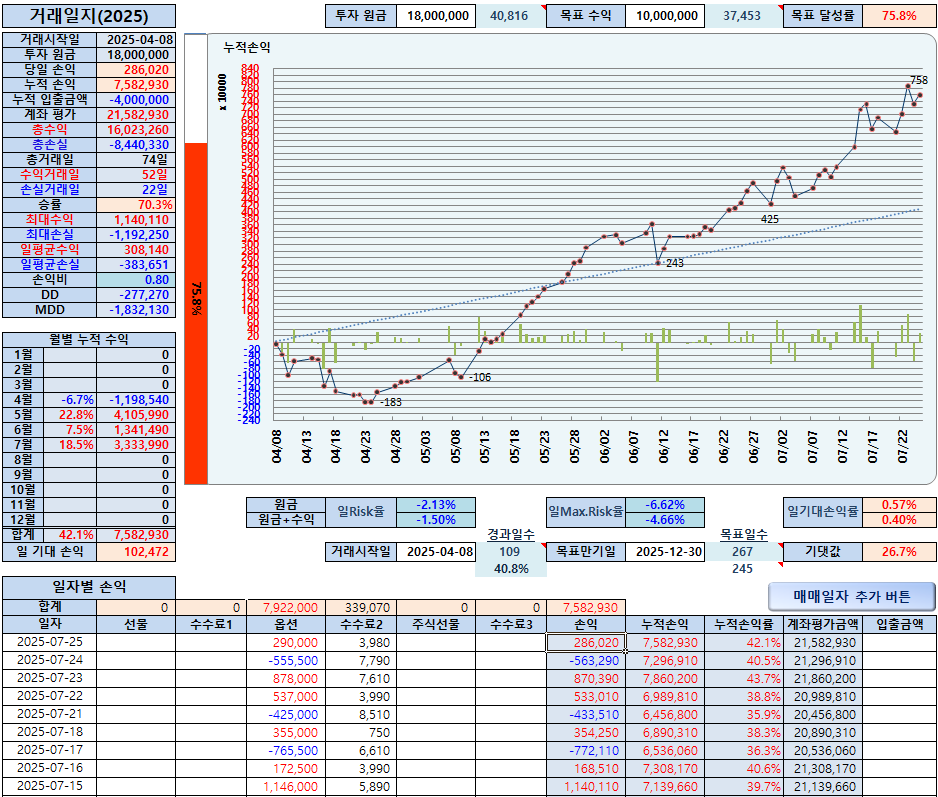This screenshot has height=797, width=938.
Task: Select 4월 profit cell -1,198,540
Action: (136, 400)
